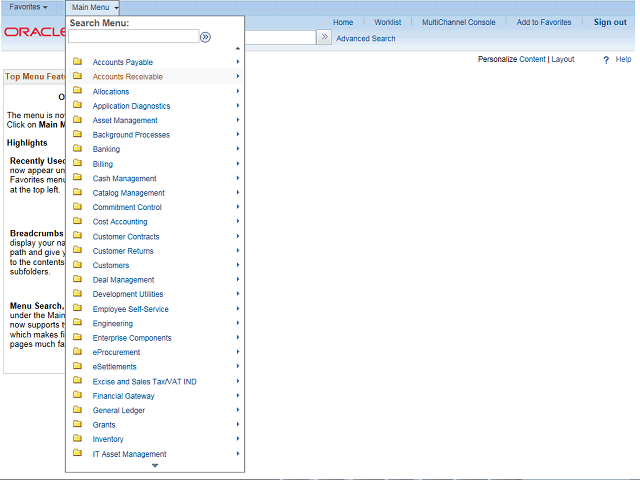Click the Accounts Receivable folder icon
Image resolution: width=640 pixels, height=480 pixels.
tap(77, 76)
